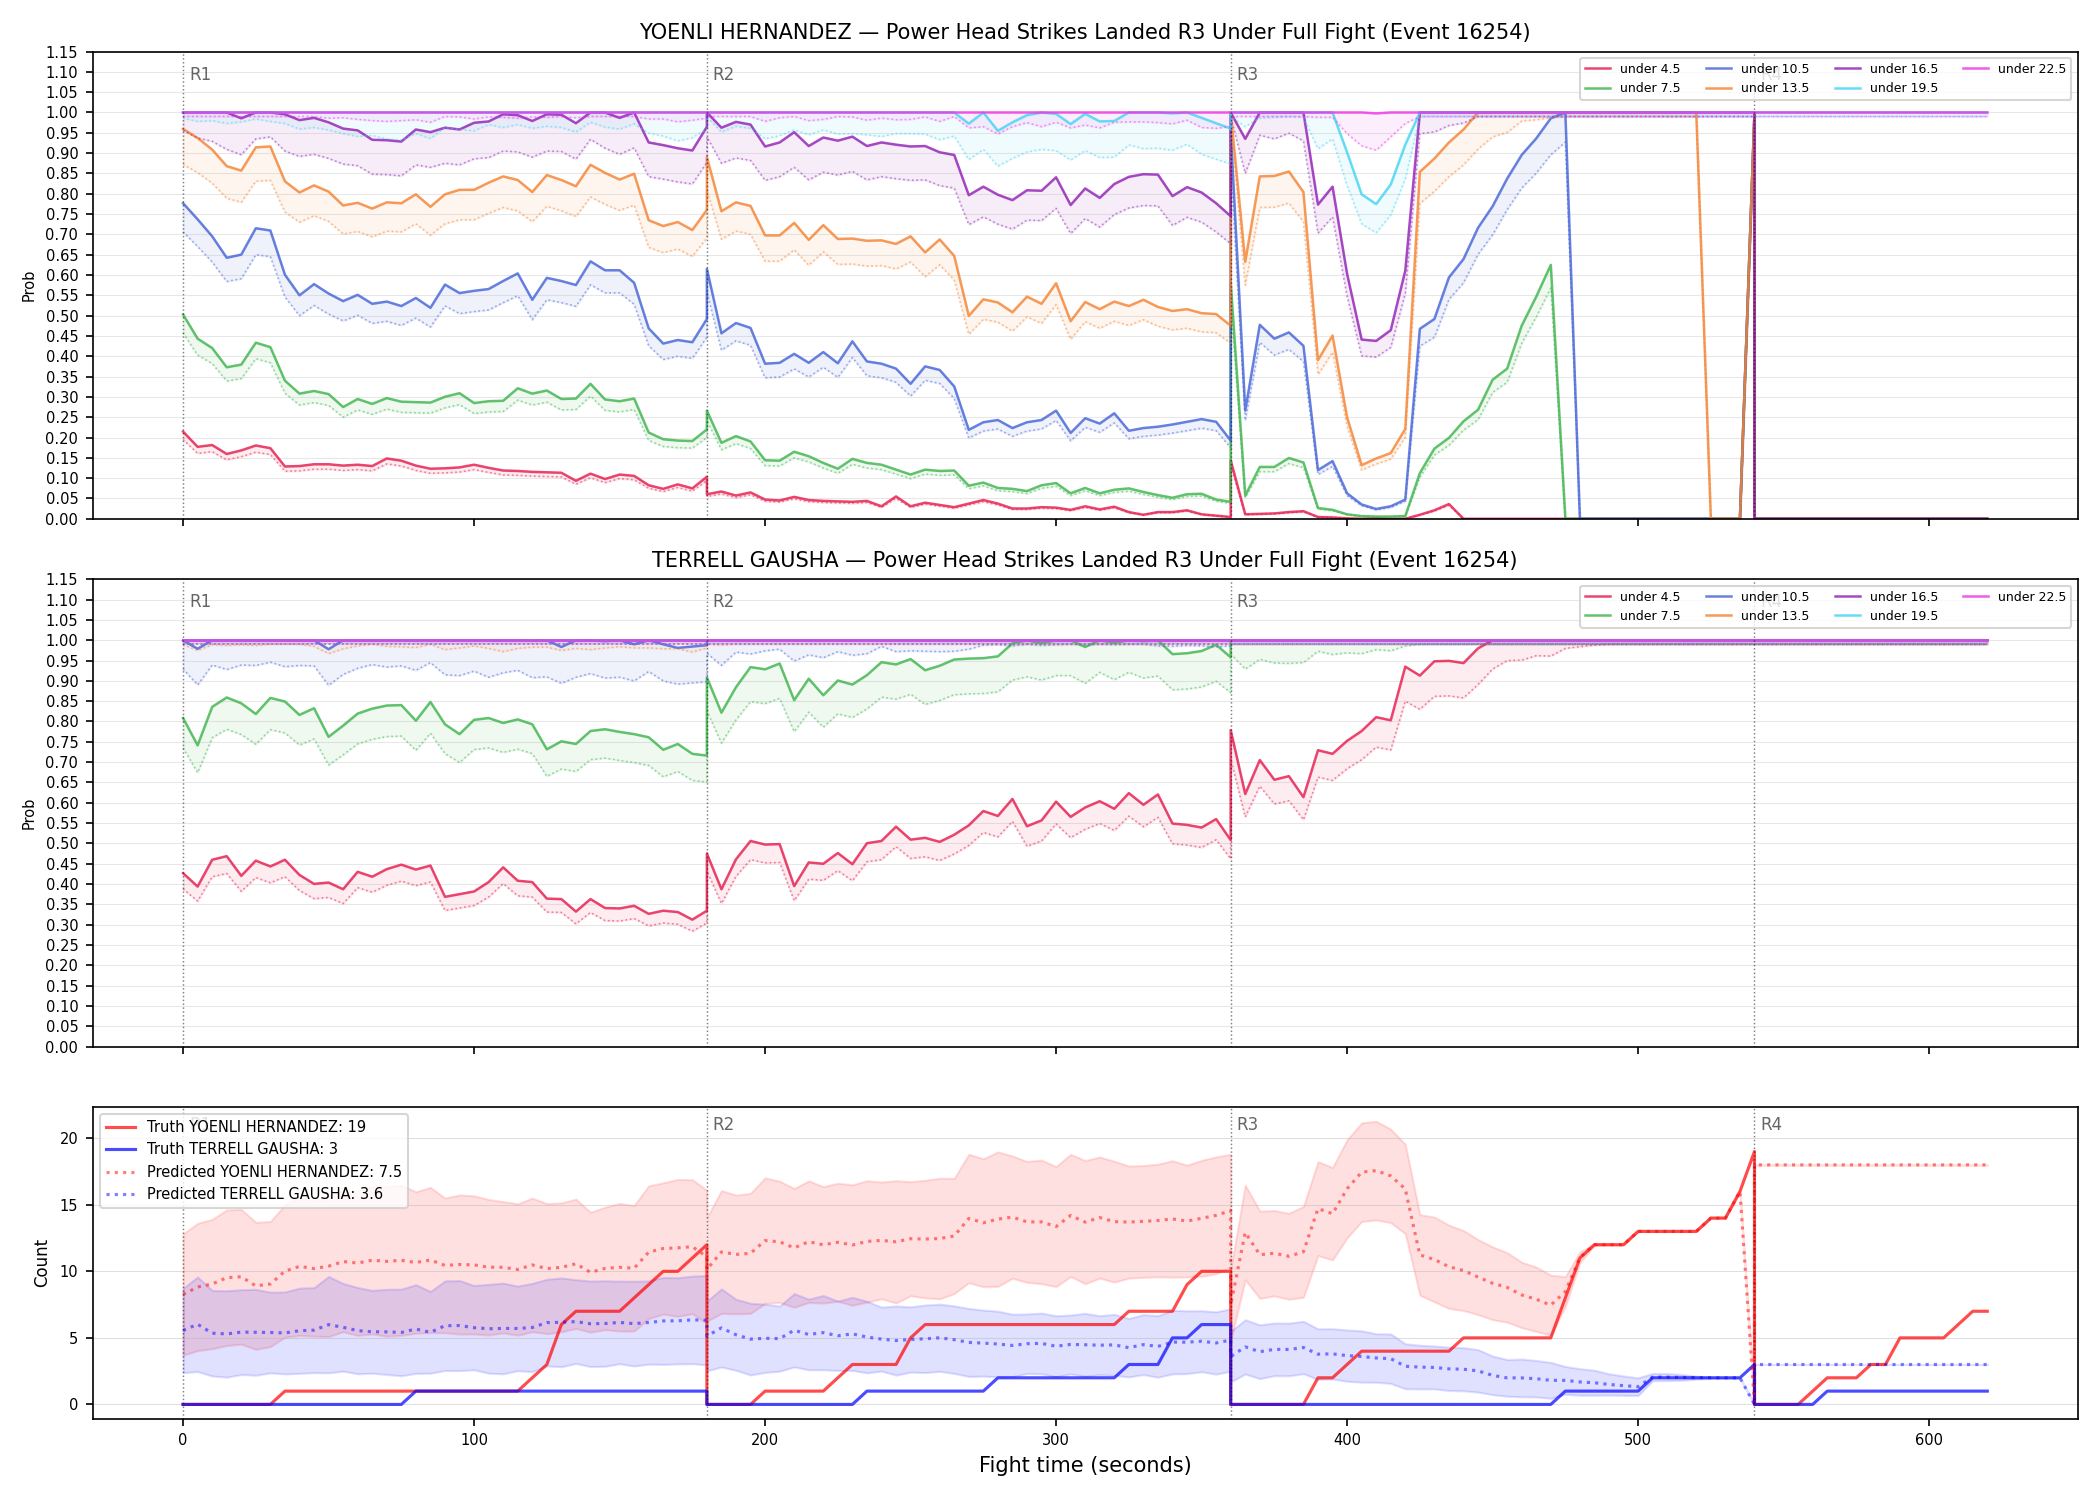
Task: Click the TERRELL GAUSHA chart title
Action: (x=1084, y=560)
